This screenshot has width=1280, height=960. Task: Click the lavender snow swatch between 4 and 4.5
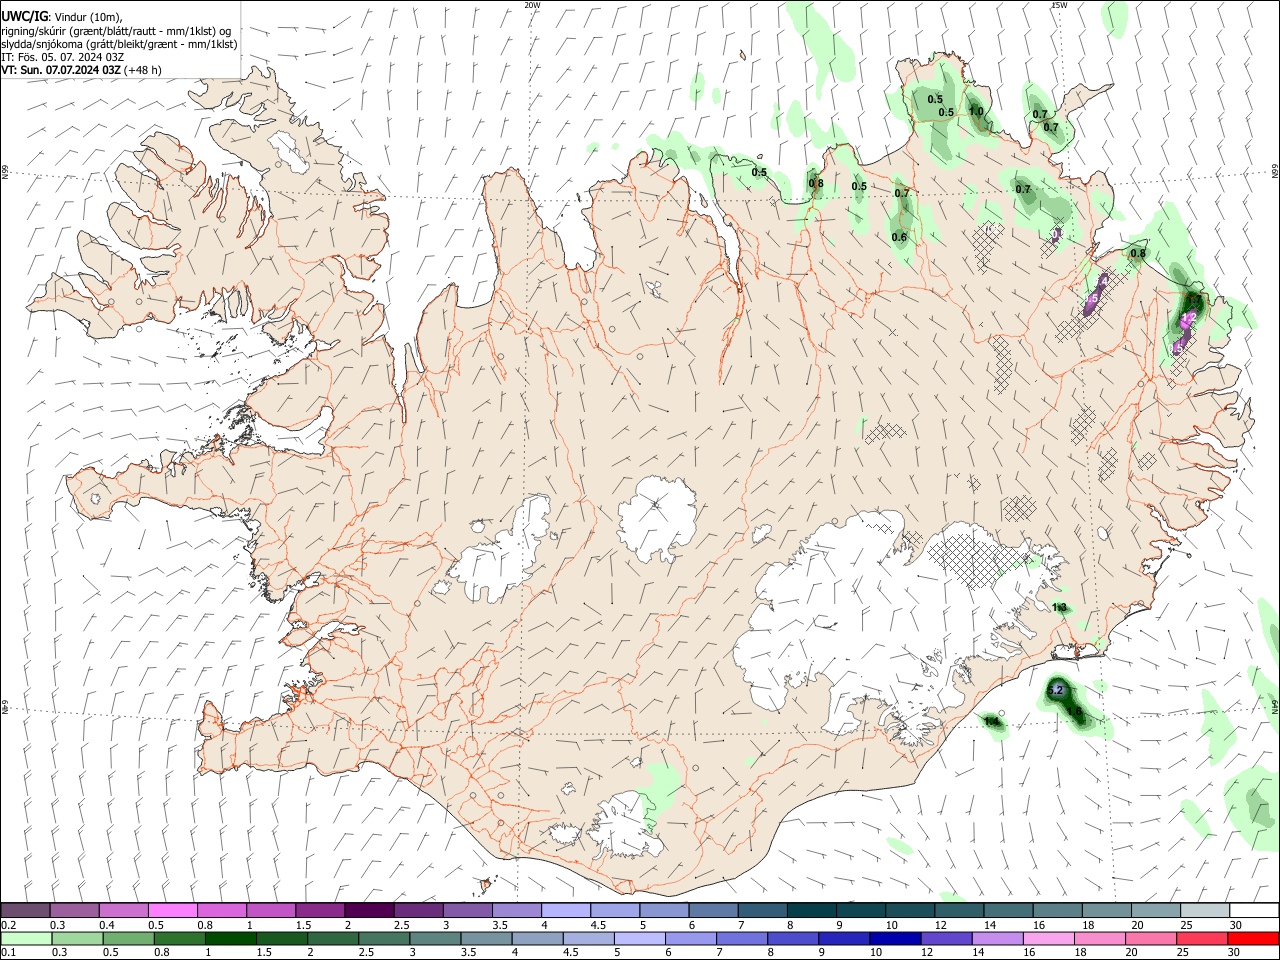pos(566,910)
